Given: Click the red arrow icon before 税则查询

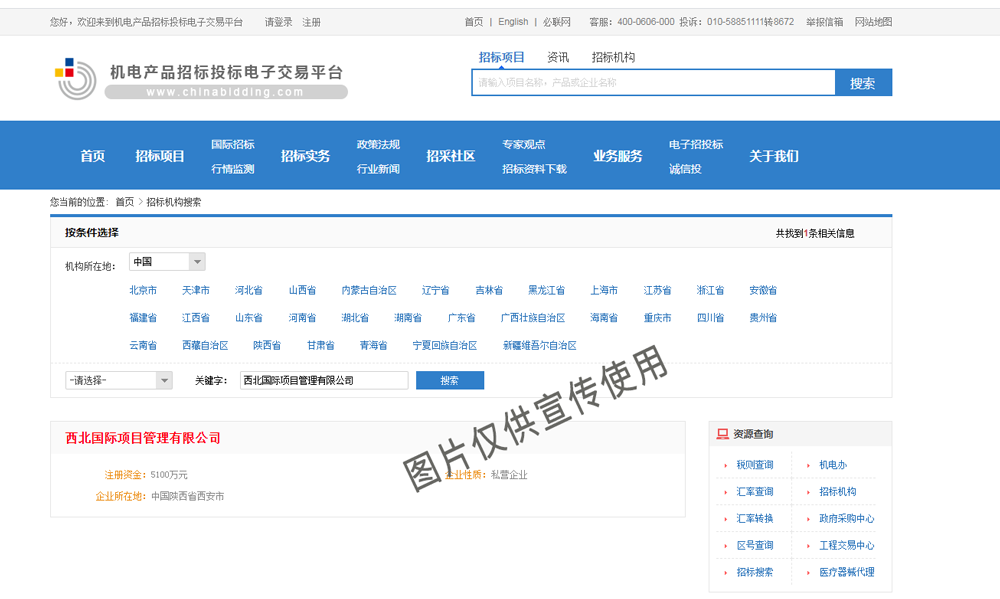Looking at the screenshot, I should click(x=725, y=464).
